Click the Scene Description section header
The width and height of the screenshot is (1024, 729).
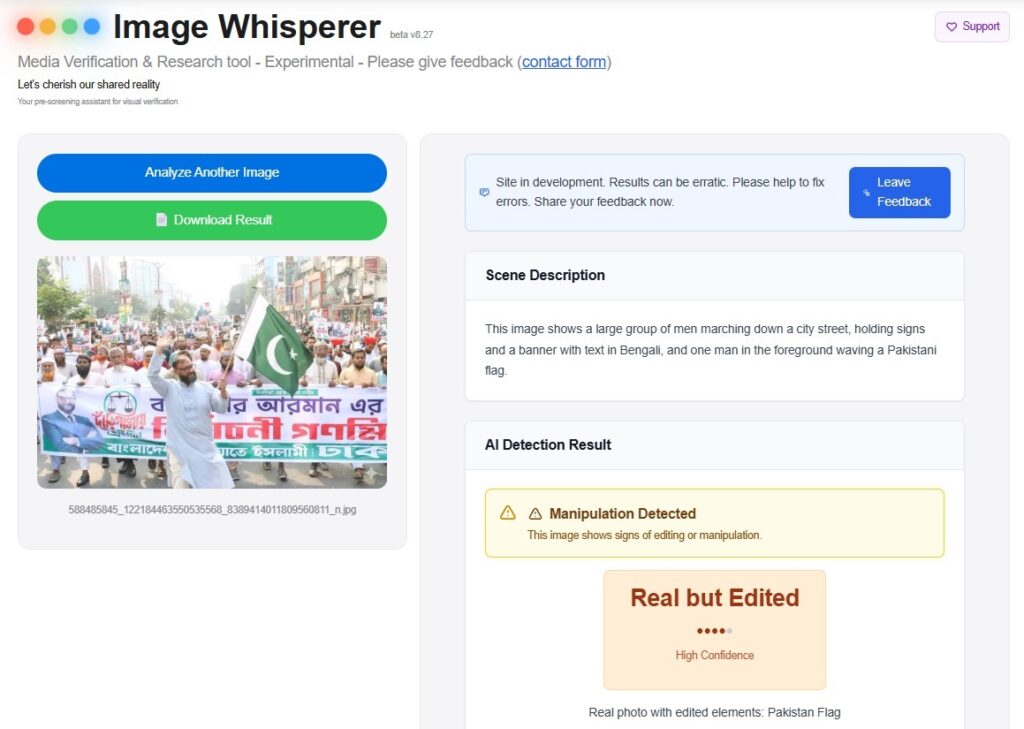(545, 275)
